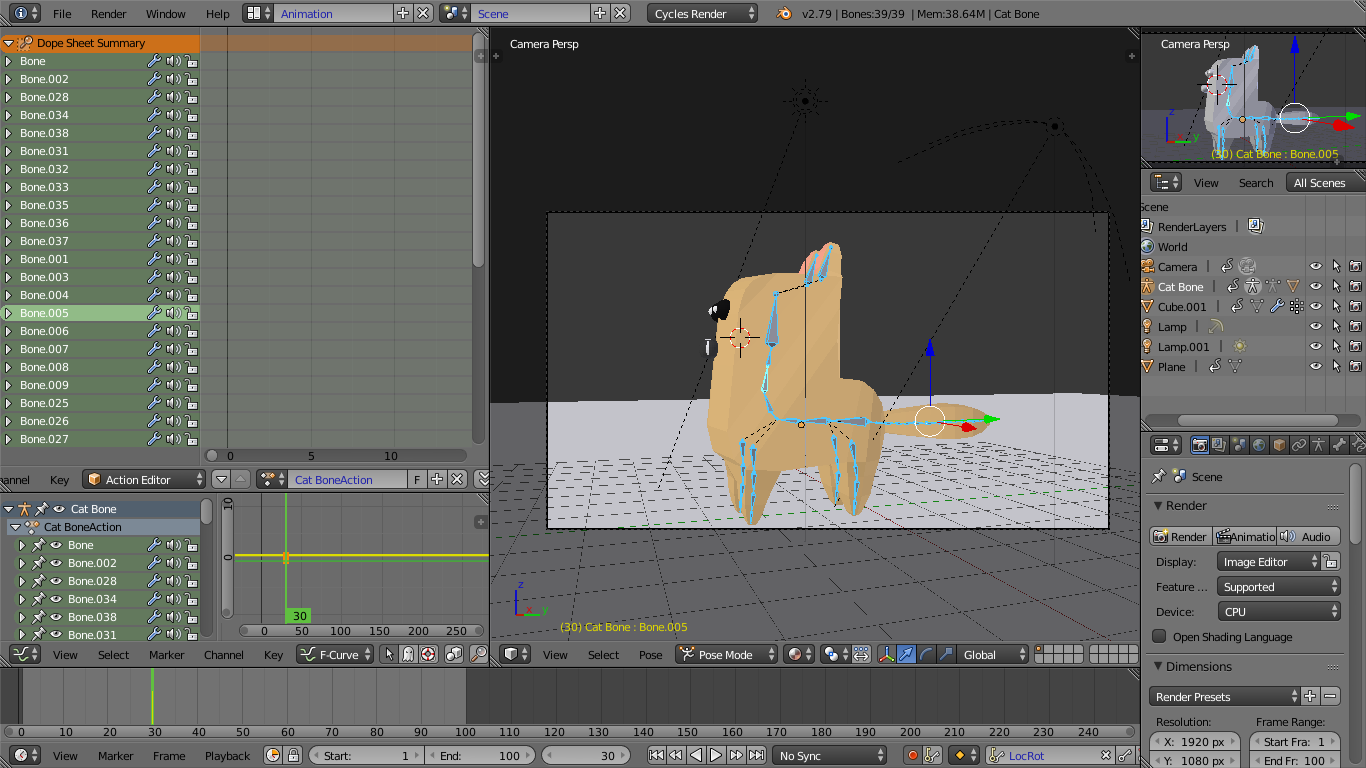Enable the translate manipulator in 3D view header
1366x768 pixels.
click(x=907, y=655)
